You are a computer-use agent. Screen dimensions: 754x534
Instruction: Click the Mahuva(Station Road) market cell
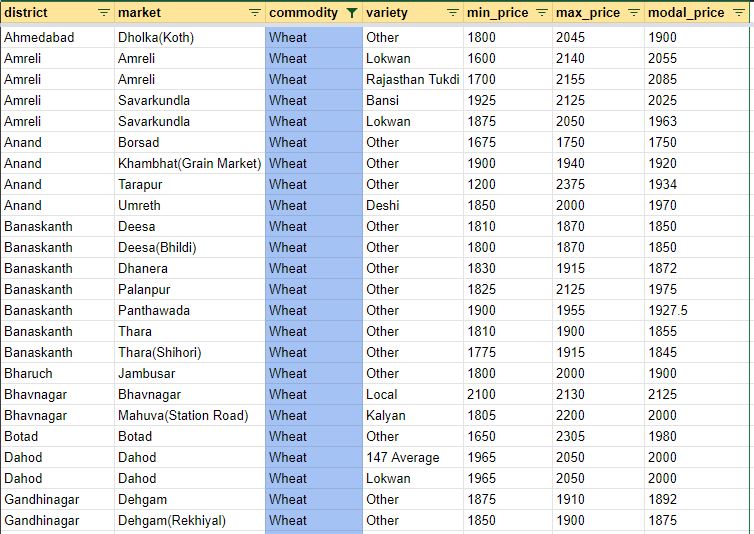[183, 415]
